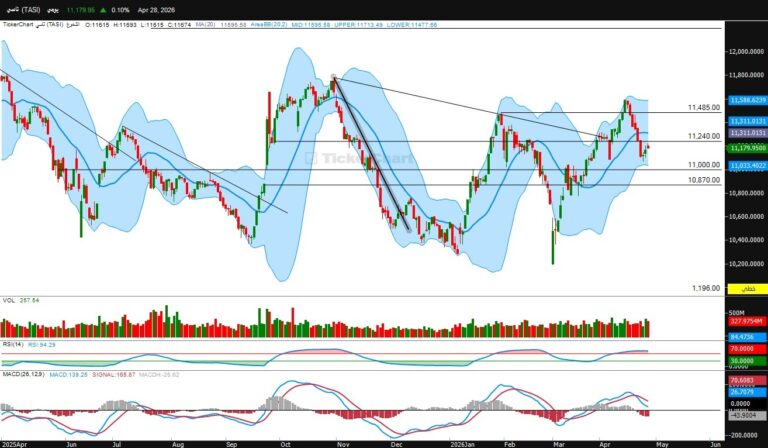Click the red 70.0000 RSI overbought tag

tap(745, 348)
